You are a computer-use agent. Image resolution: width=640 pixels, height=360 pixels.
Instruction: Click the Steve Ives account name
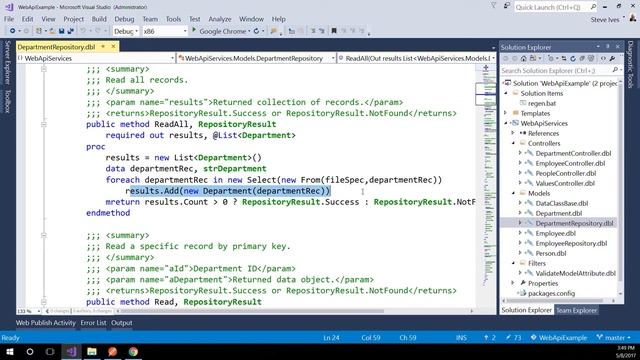tap(605, 19)
